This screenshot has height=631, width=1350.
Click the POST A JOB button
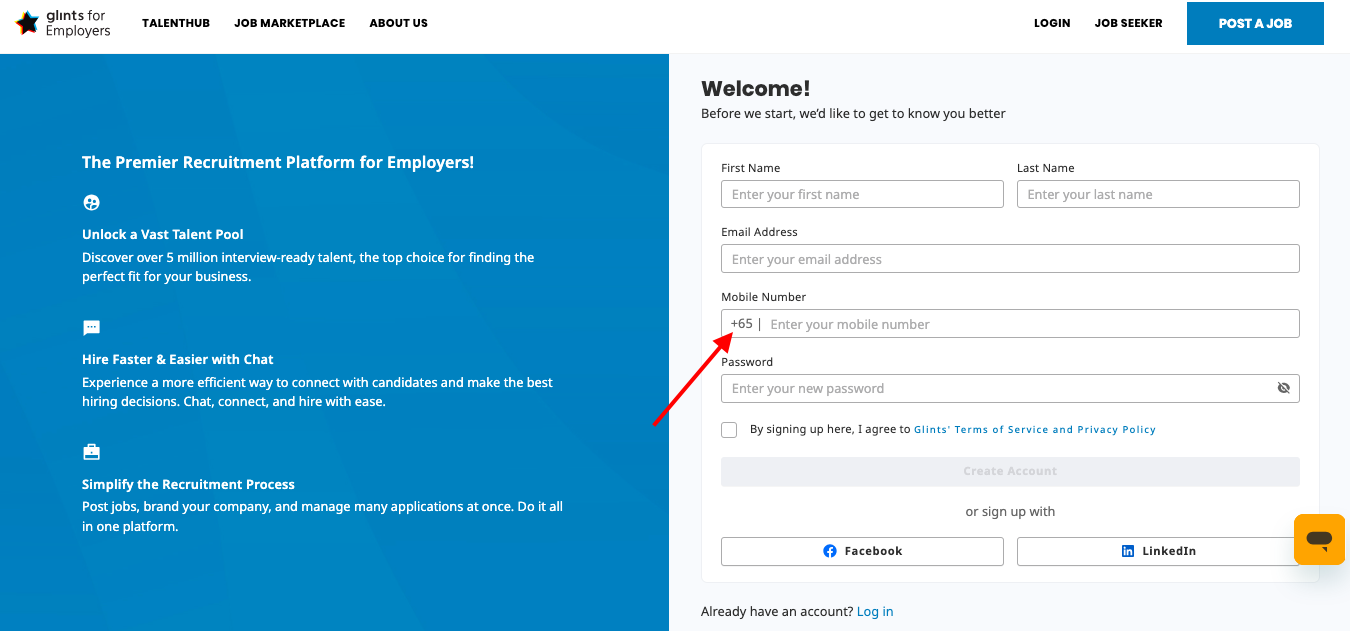[1255, 23]
